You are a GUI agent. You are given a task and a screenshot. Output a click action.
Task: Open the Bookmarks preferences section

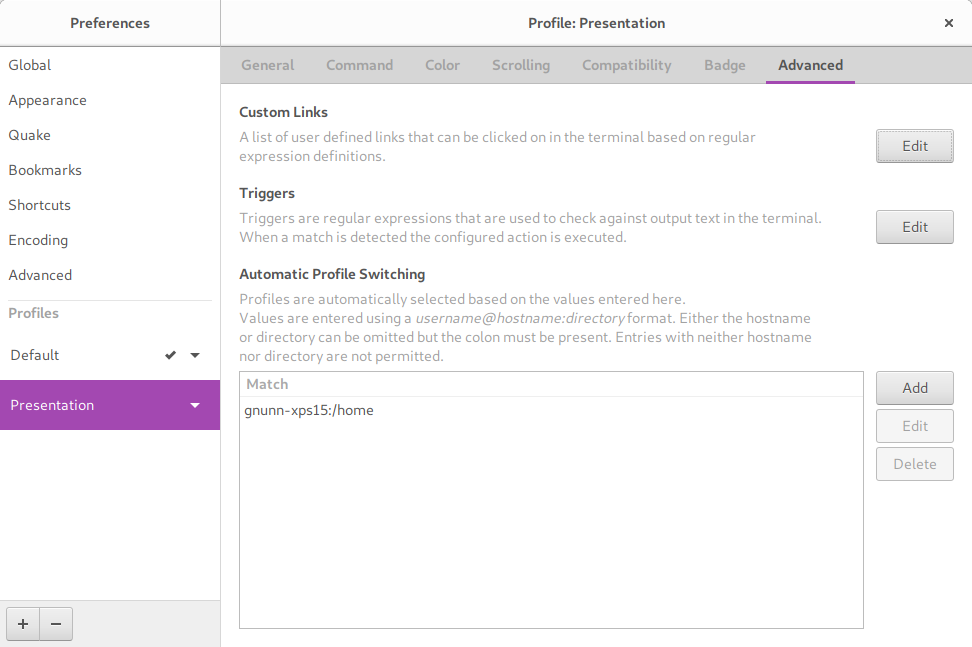point(45,170)
